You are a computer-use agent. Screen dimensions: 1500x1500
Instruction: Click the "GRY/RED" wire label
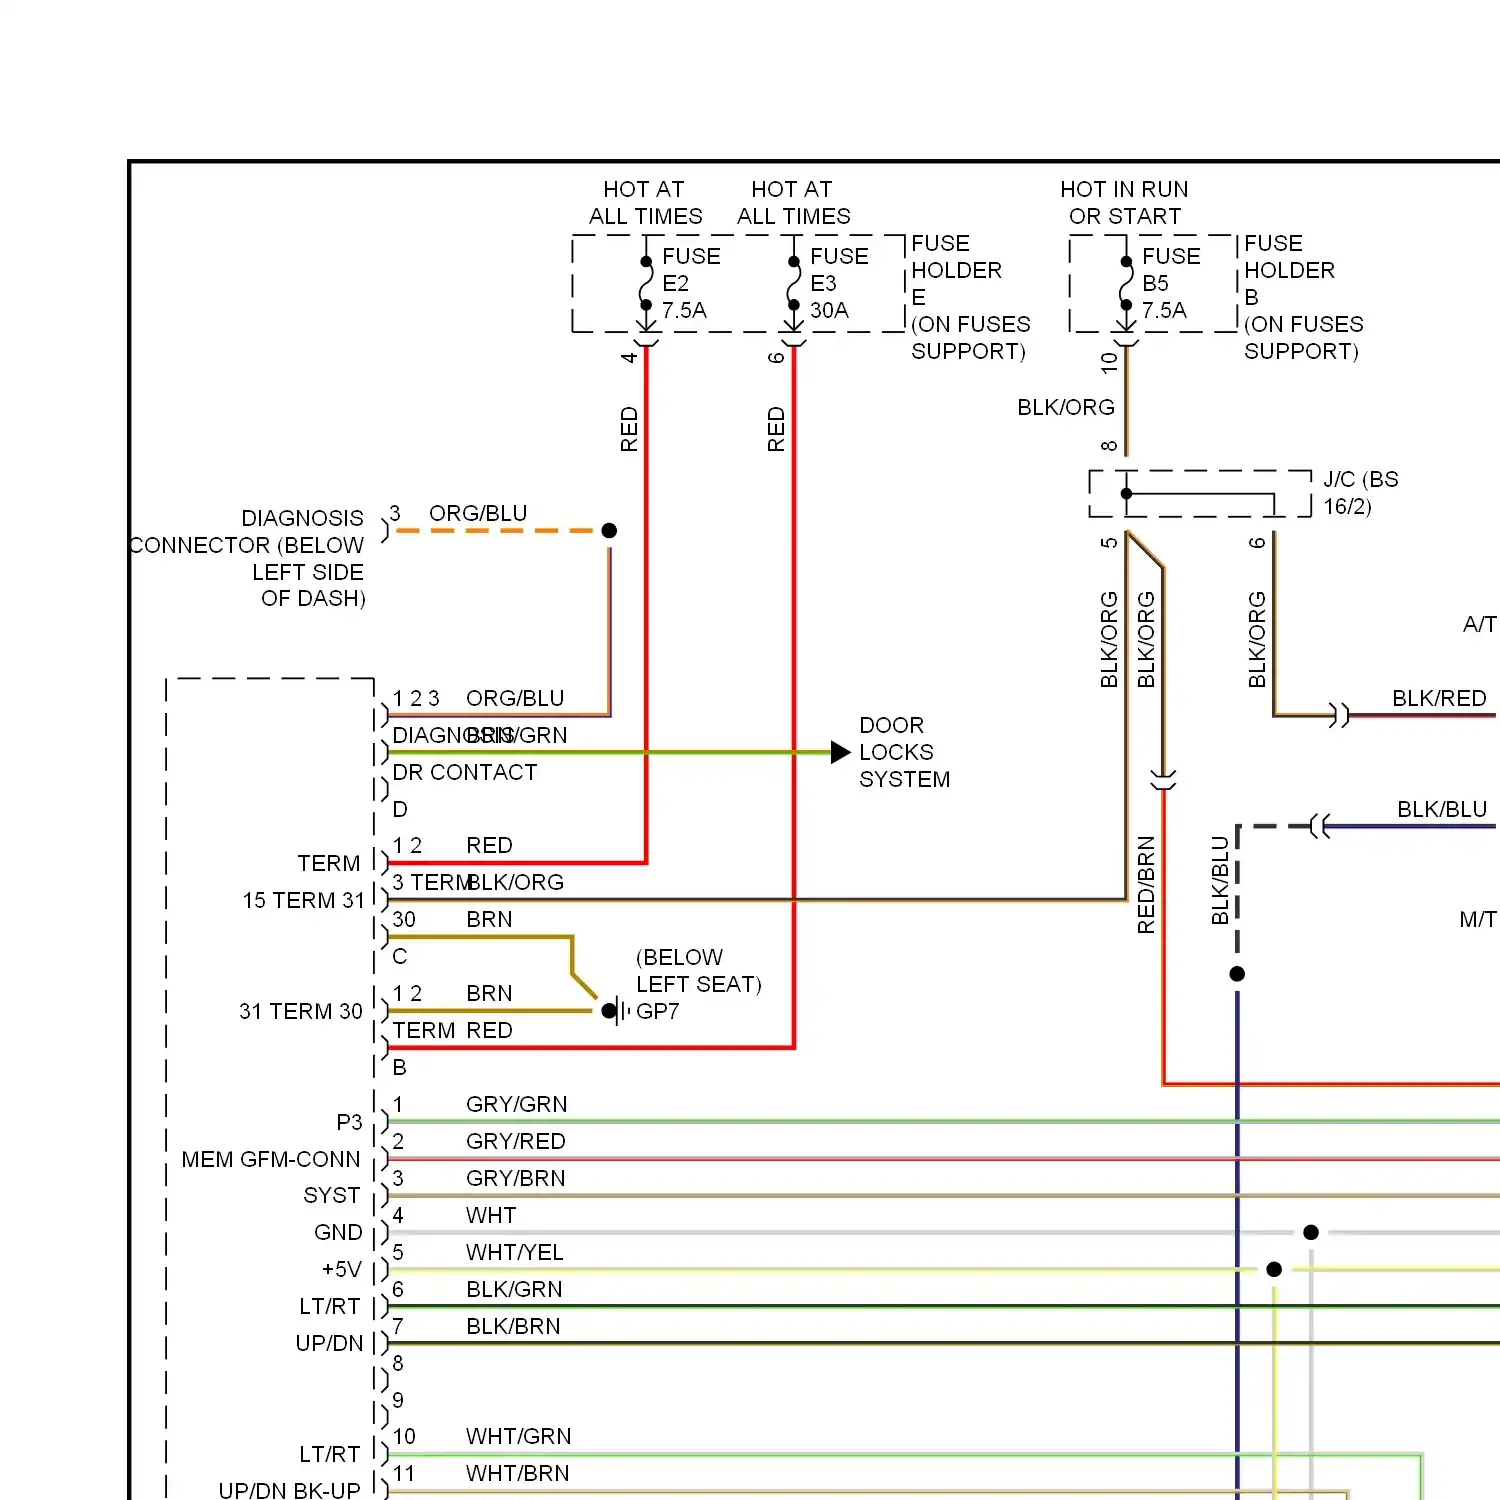[515, 1141]
